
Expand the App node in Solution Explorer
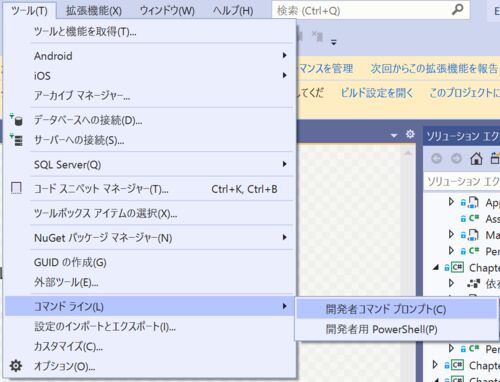[451, 201]
